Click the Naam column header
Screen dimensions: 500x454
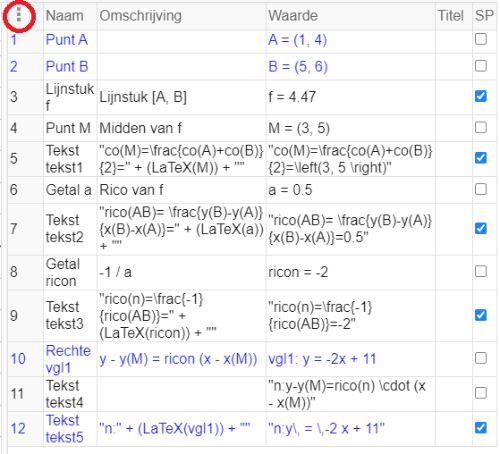(x=65, y=16)
